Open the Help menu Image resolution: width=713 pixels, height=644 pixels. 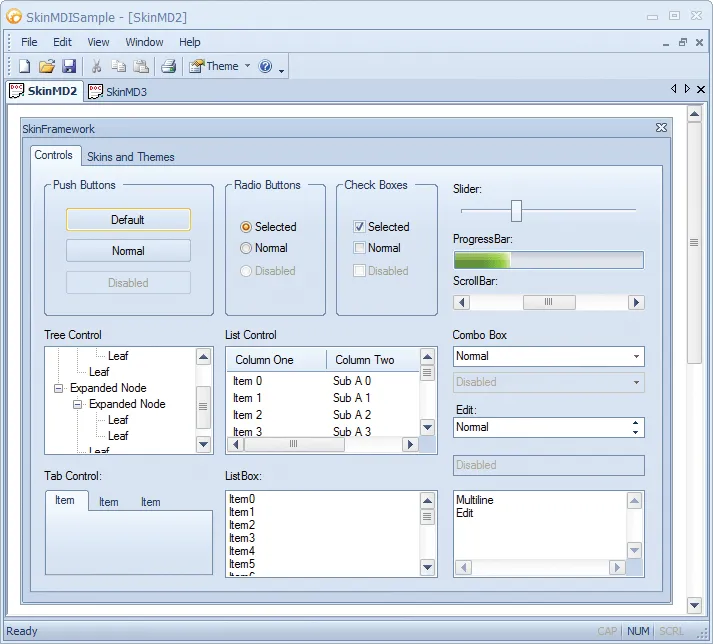[190, 42]
